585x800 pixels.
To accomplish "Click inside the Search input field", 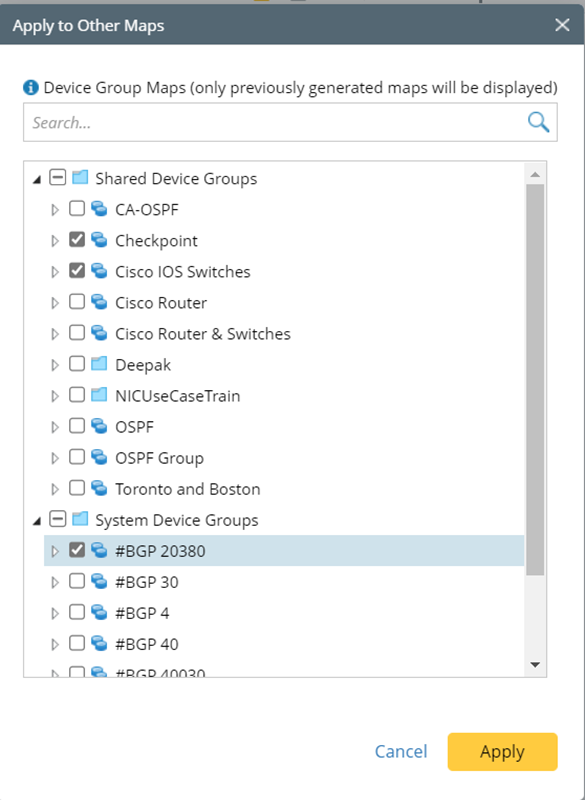I will click(250, 121).
